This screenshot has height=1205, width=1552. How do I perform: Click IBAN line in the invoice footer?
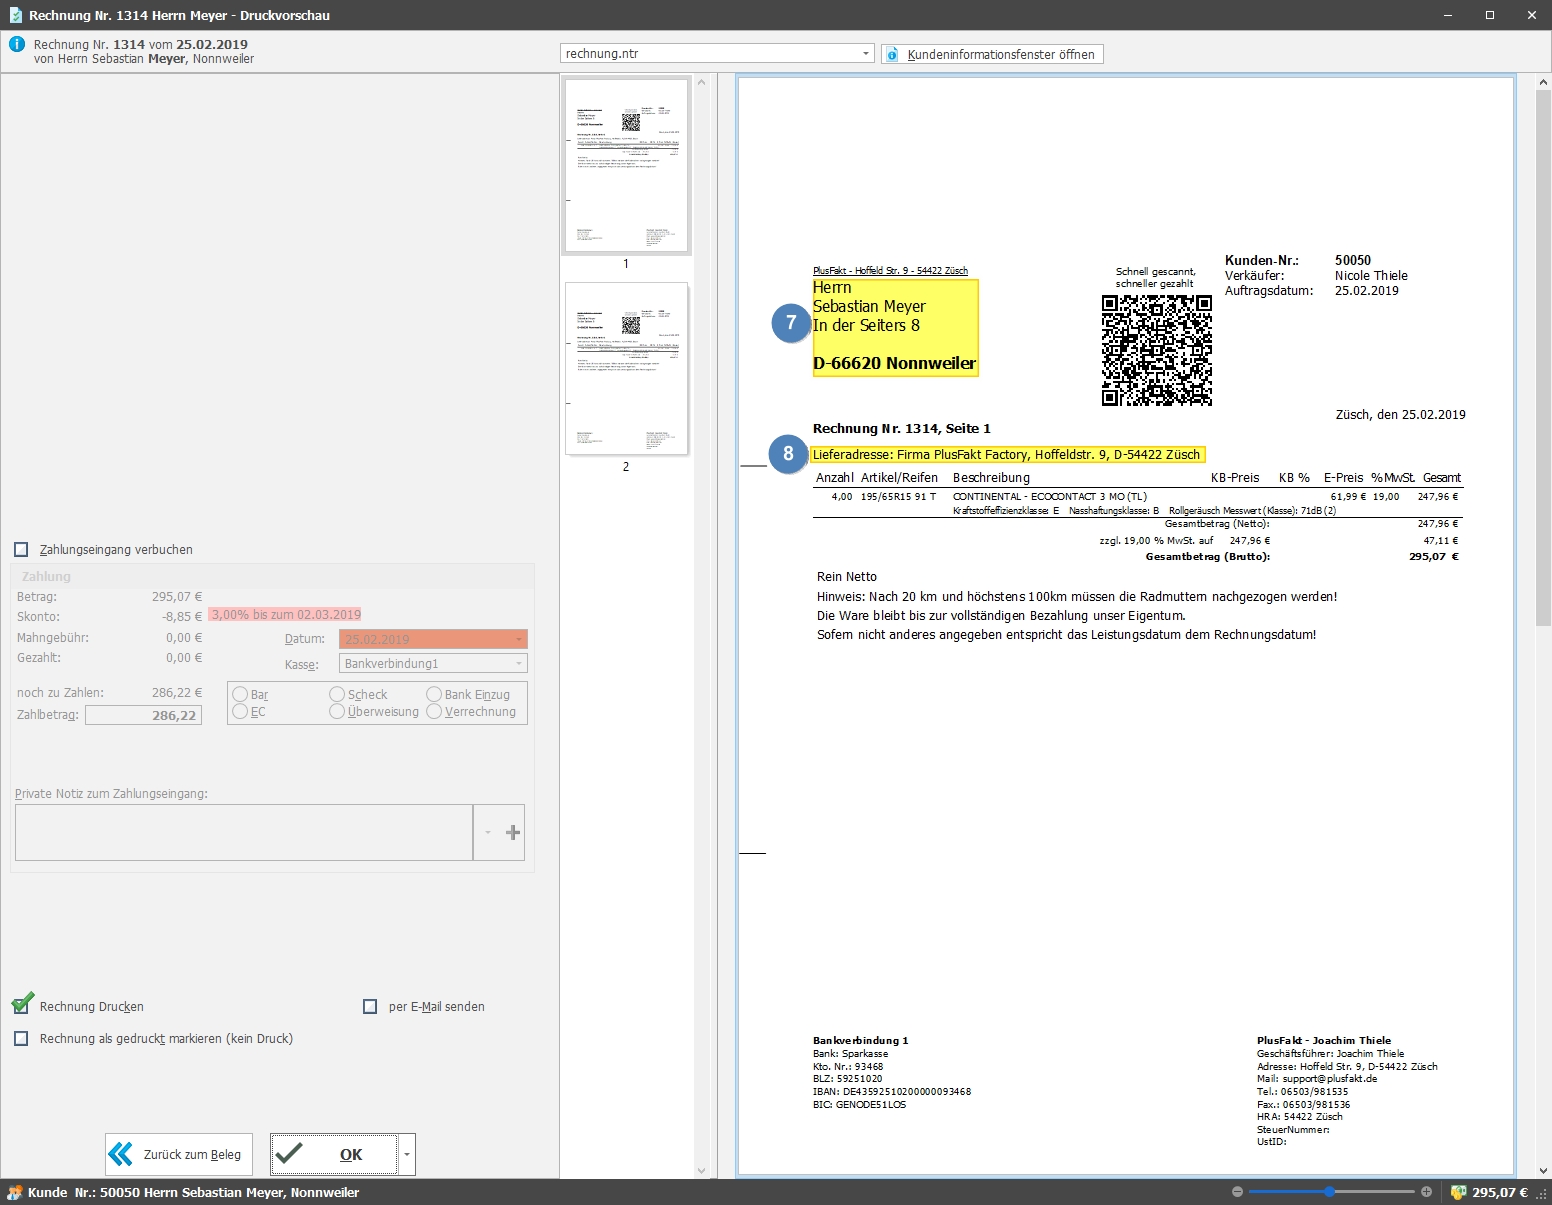[x=892, y=1091]
